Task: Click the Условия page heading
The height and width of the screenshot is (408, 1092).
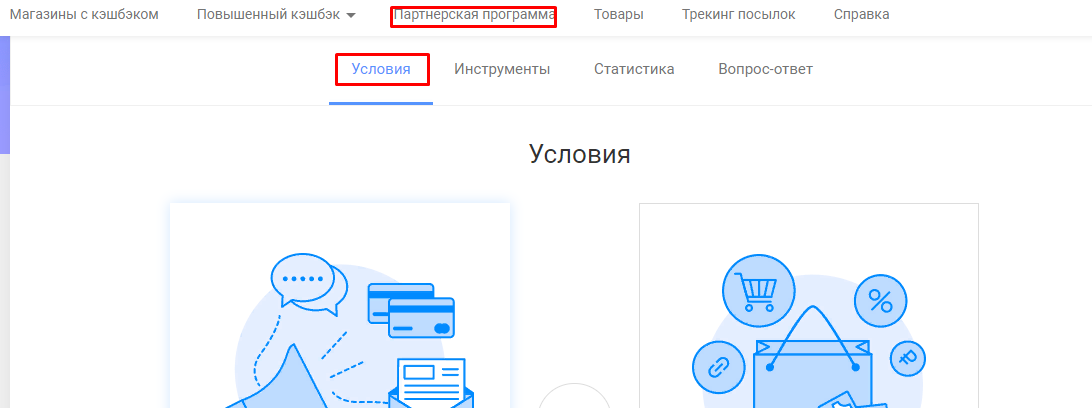Action: point(580,154)
